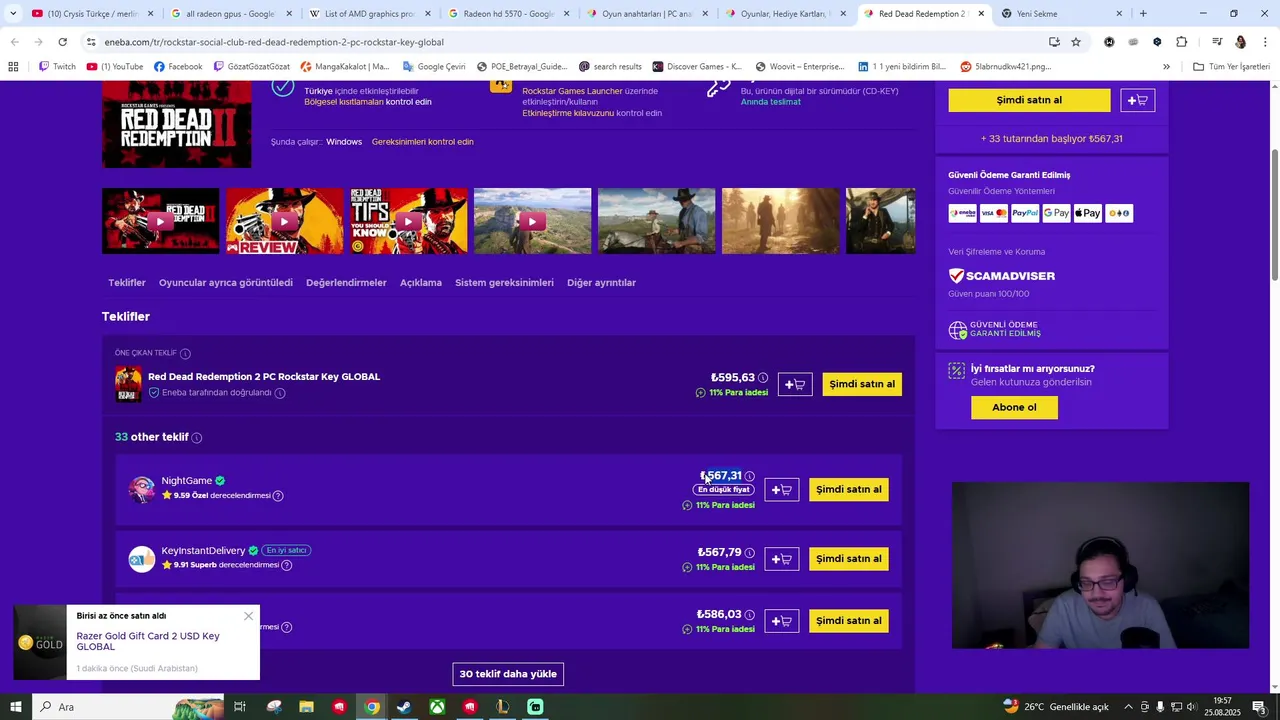Open 'Eneba tarafından doğrulandı' info icon

pos(280,393)
